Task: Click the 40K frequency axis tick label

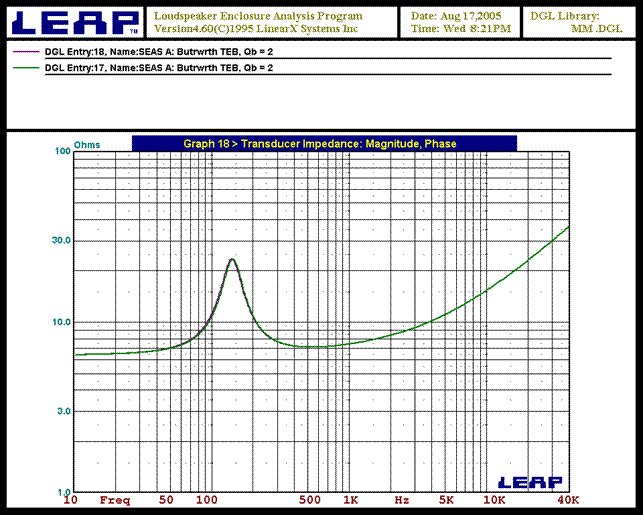Action: 568,499
